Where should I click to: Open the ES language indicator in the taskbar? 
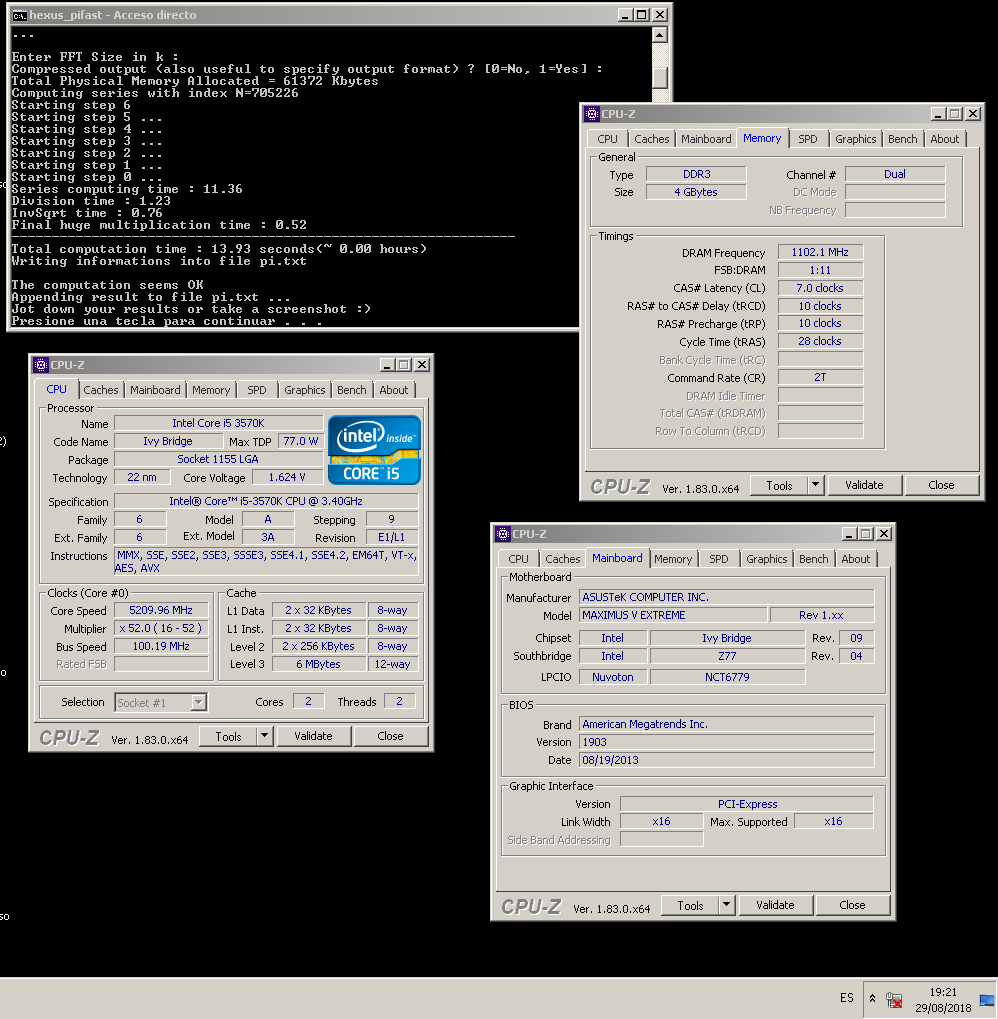click(847, 998)
